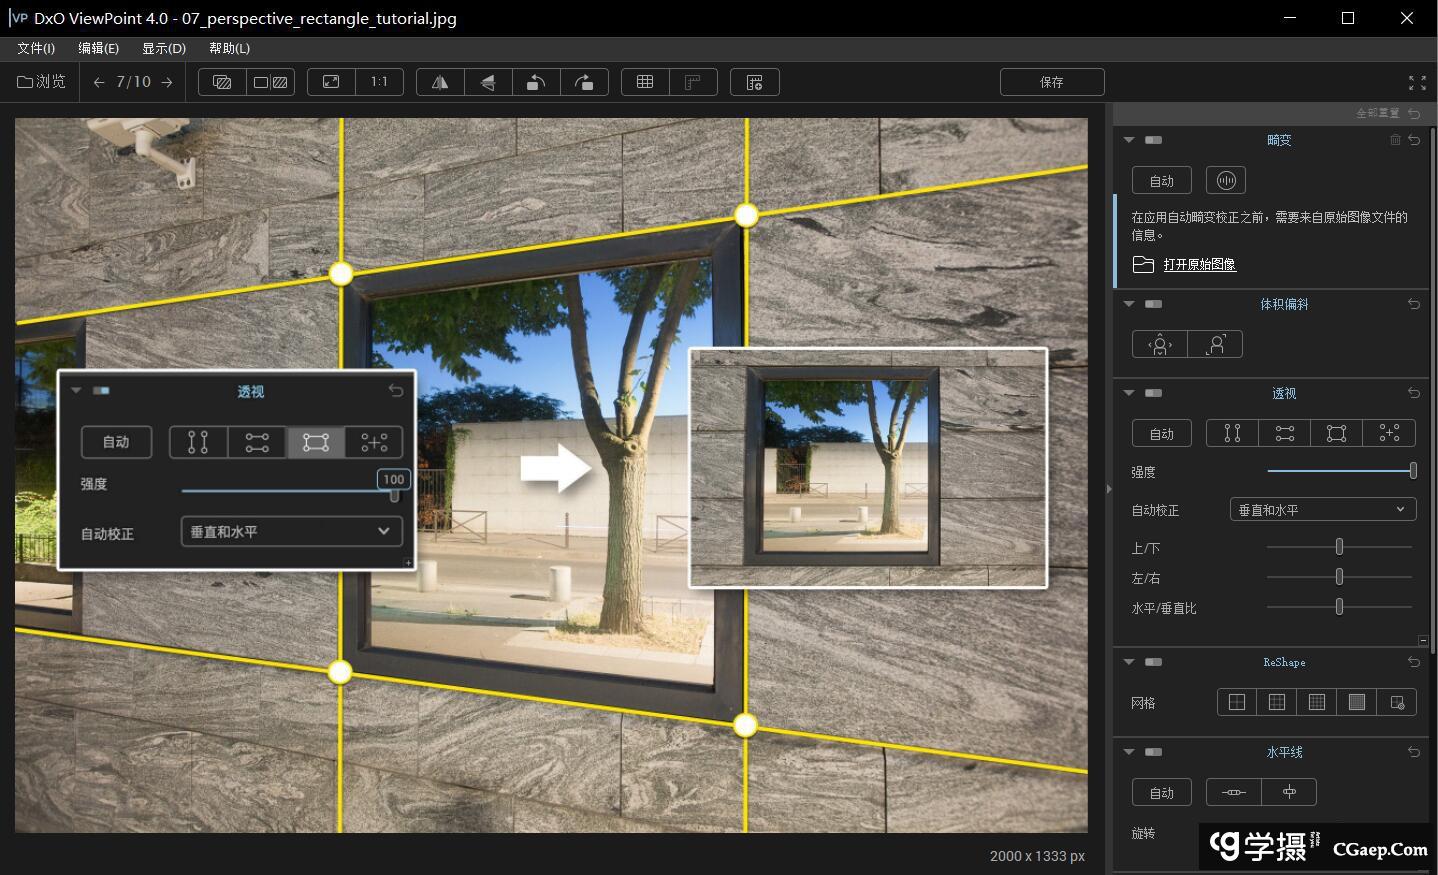Toggle the 畸变 distortion correction switch

click(x=1153, y=140)
